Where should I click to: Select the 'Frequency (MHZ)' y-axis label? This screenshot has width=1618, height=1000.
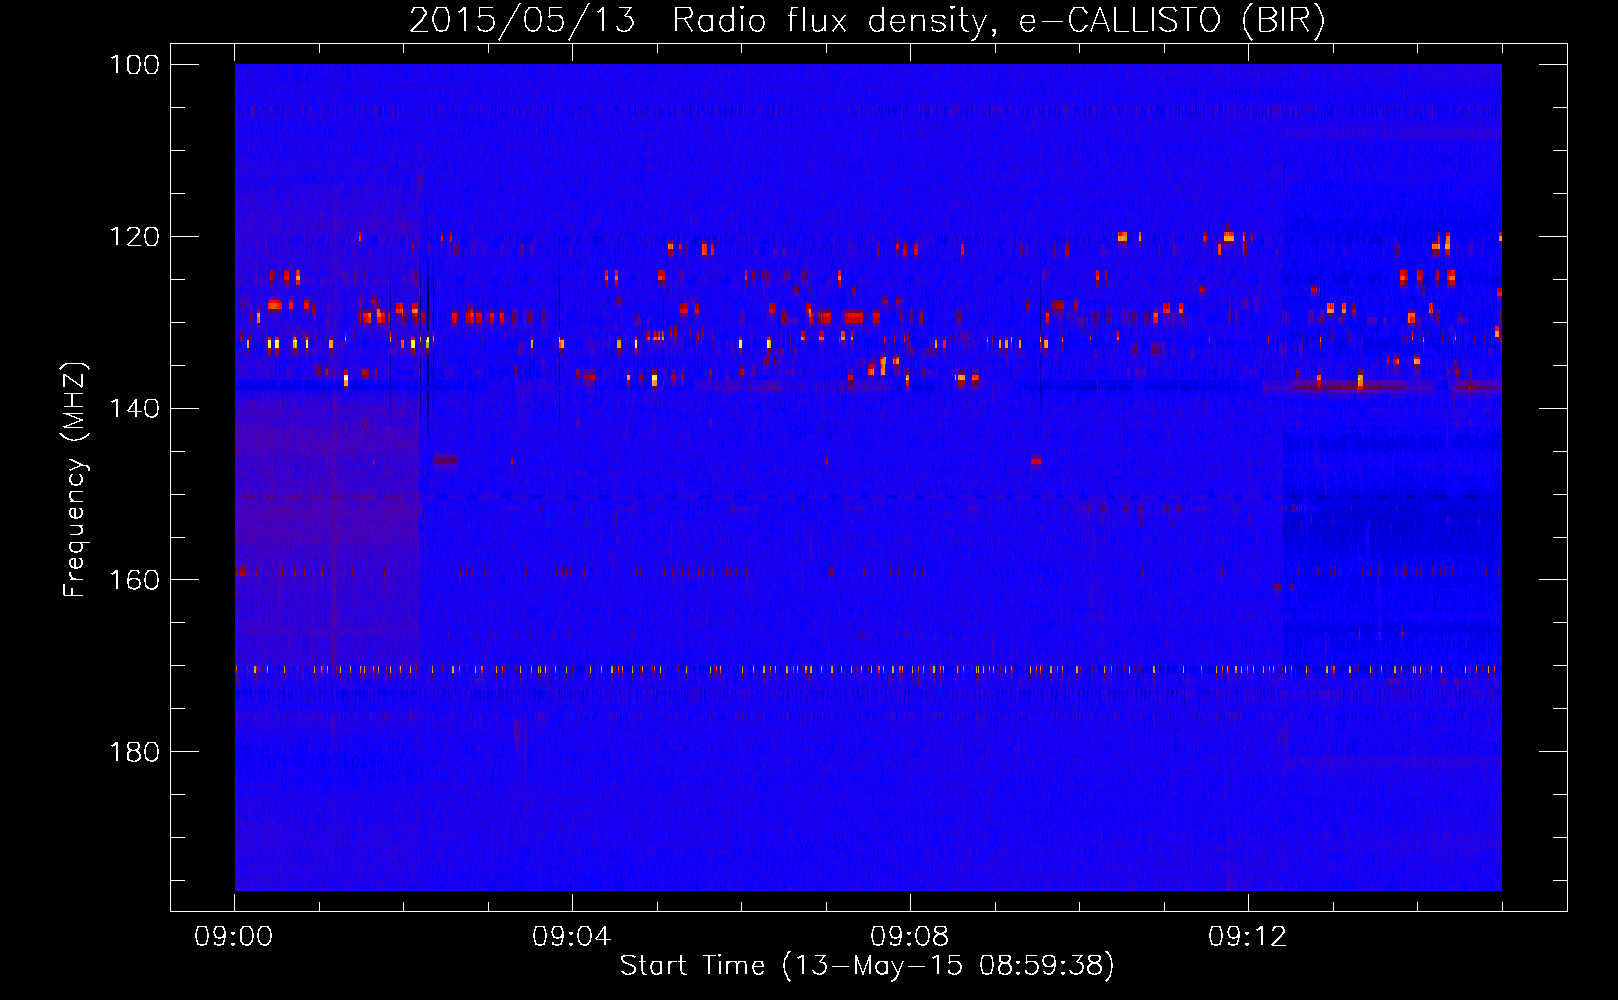click(75, 480)
